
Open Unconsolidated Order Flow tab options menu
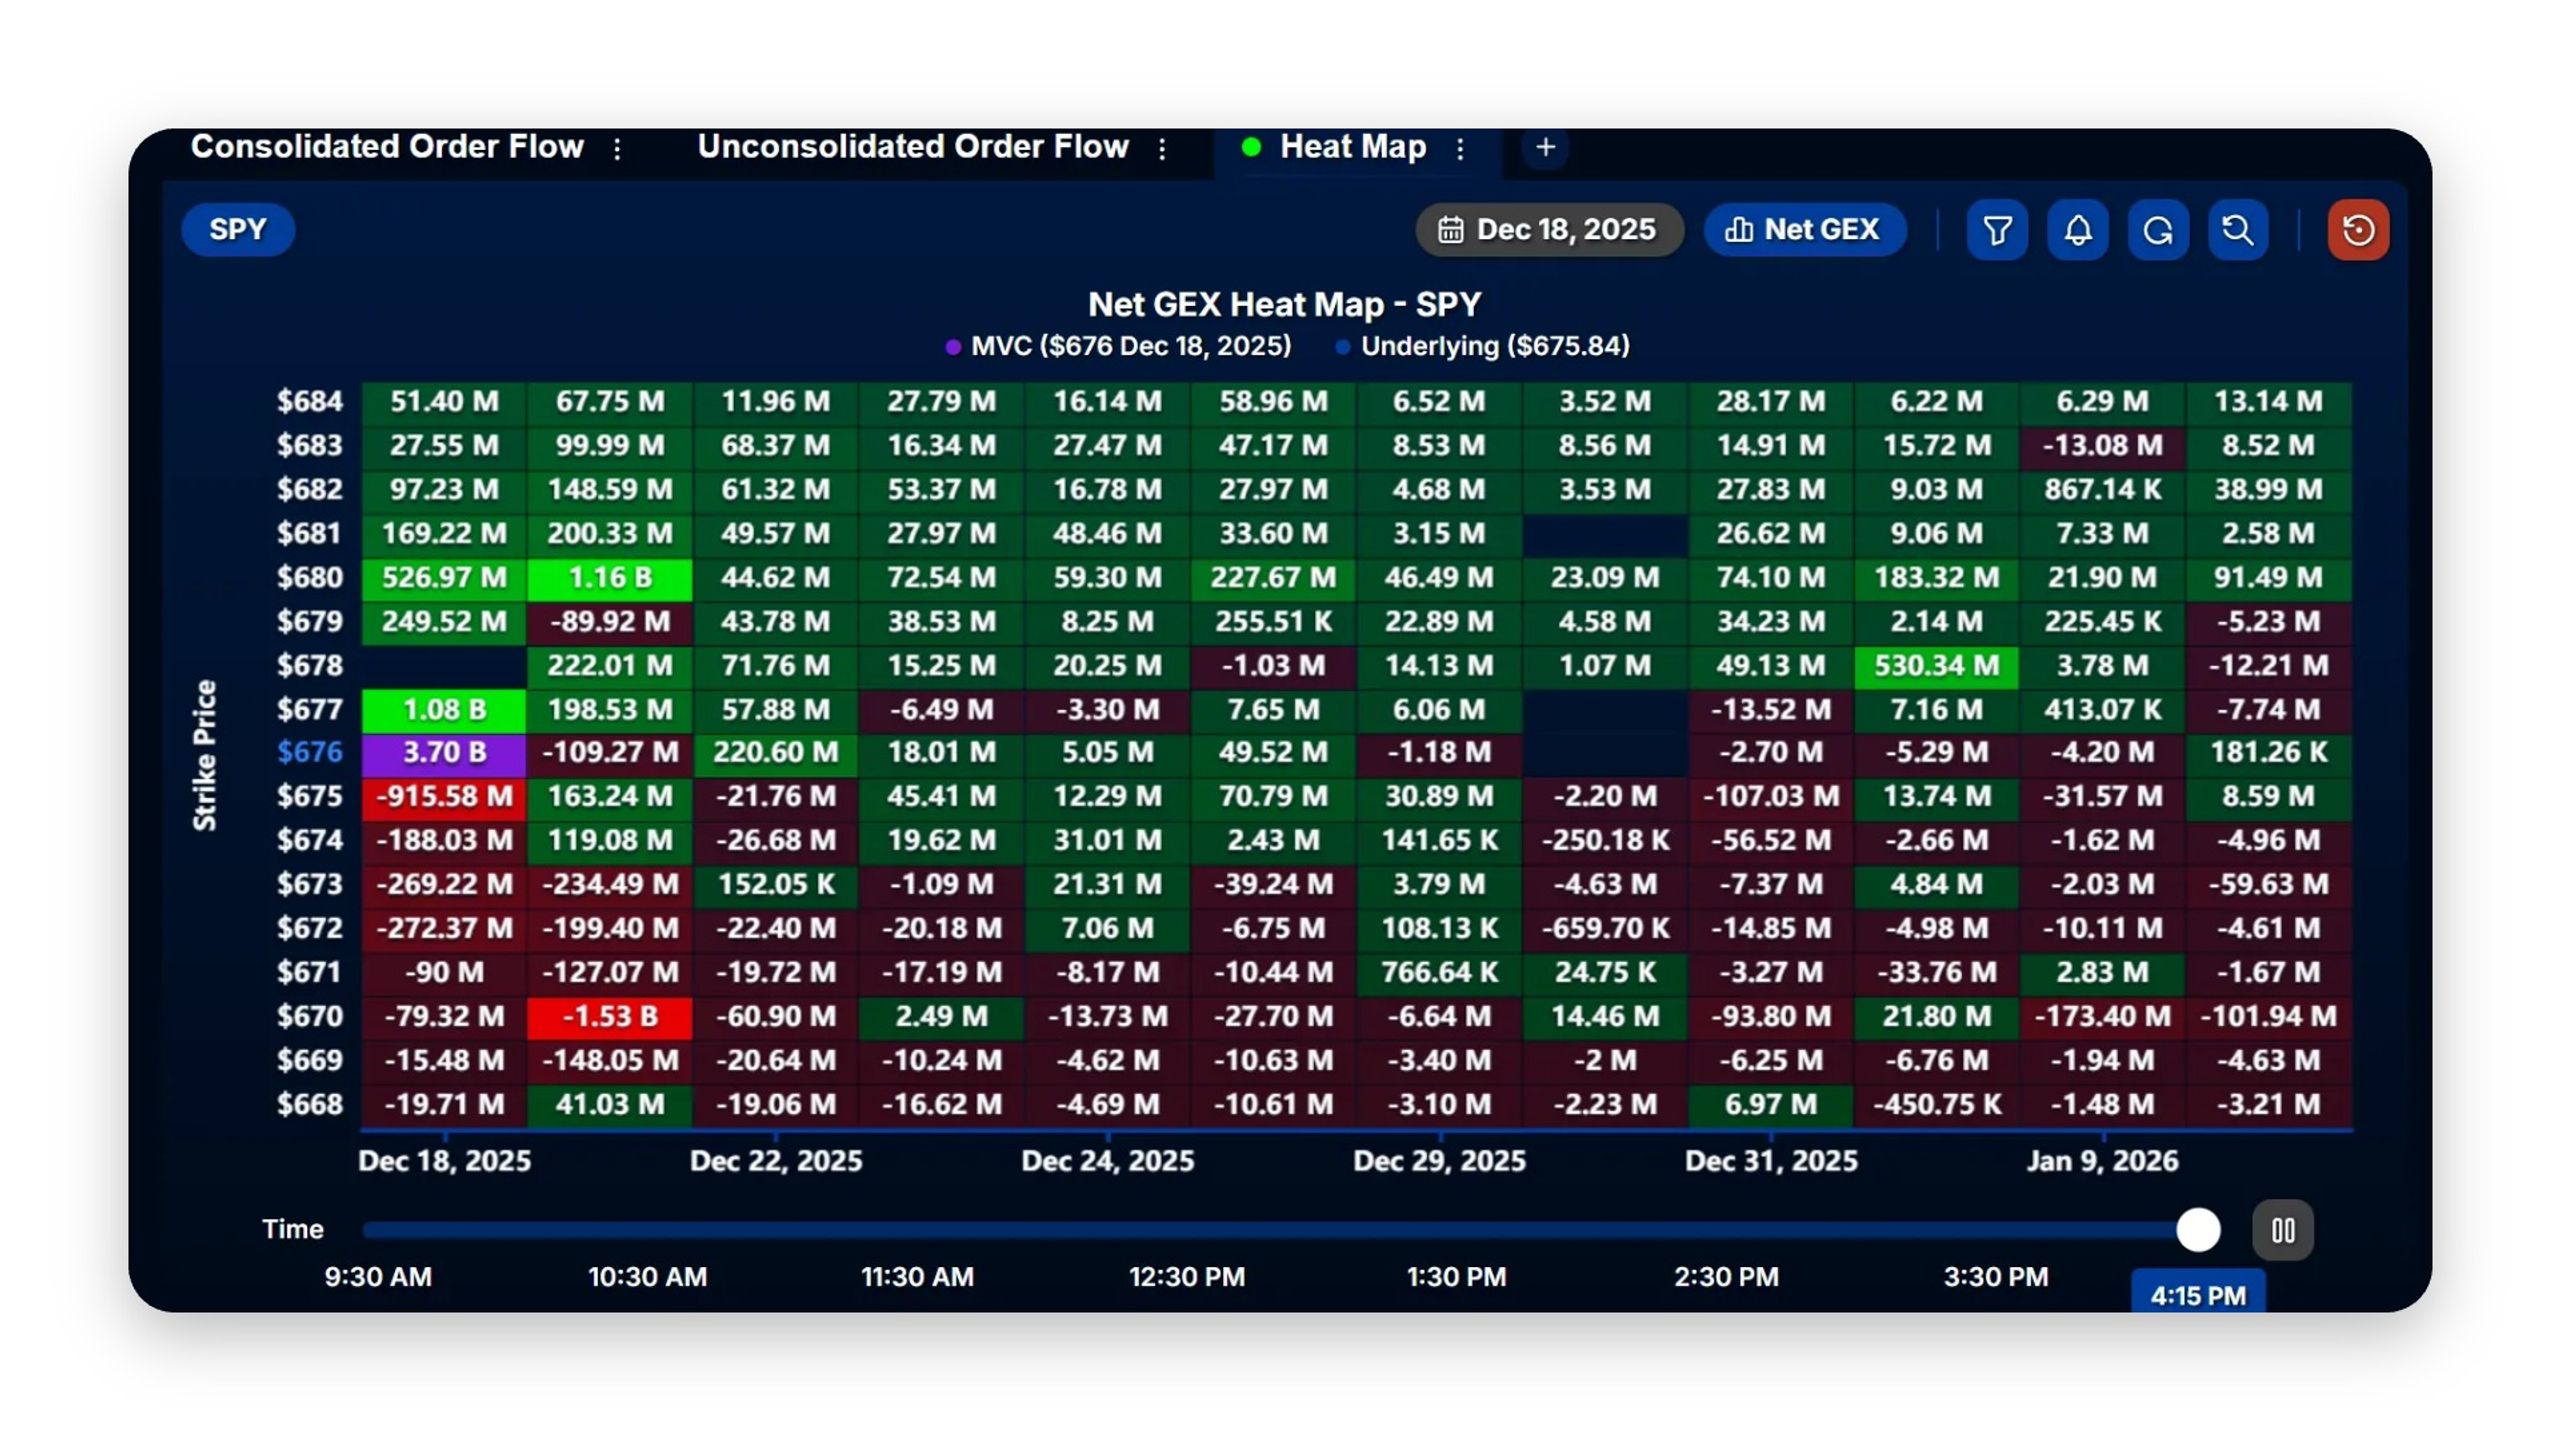click(x=1162, y=148)
